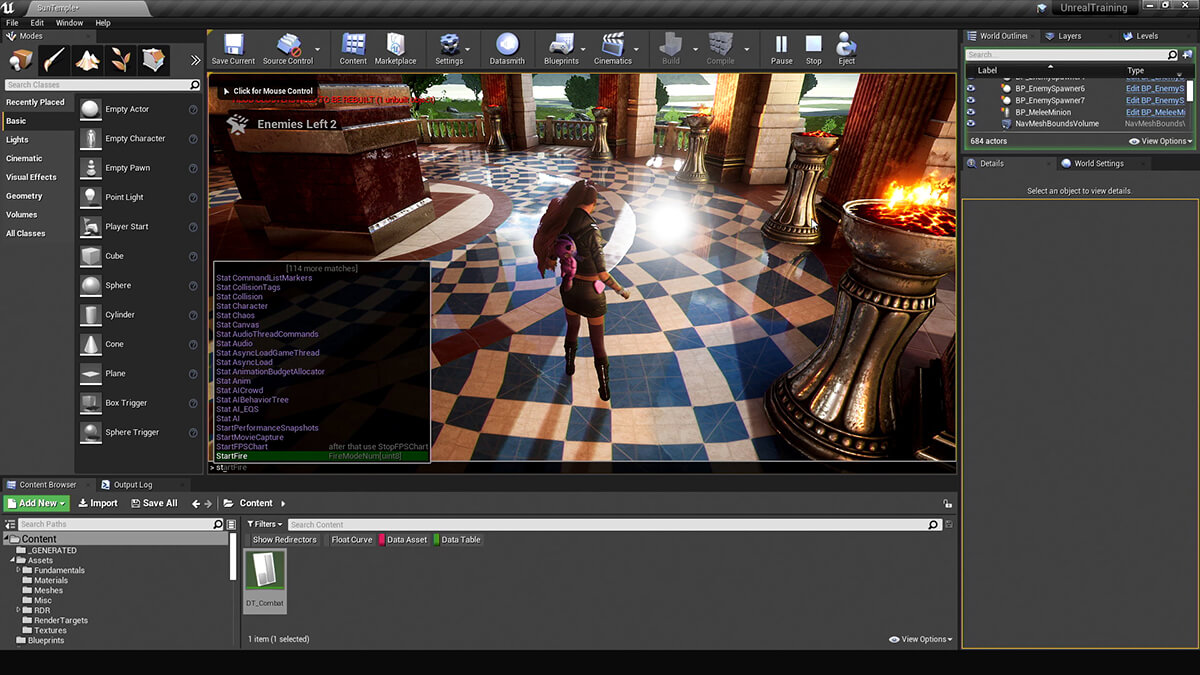Launch Cinematics from the toolbar
This screenshot has height=675, width=1200.
click(614, 48)
